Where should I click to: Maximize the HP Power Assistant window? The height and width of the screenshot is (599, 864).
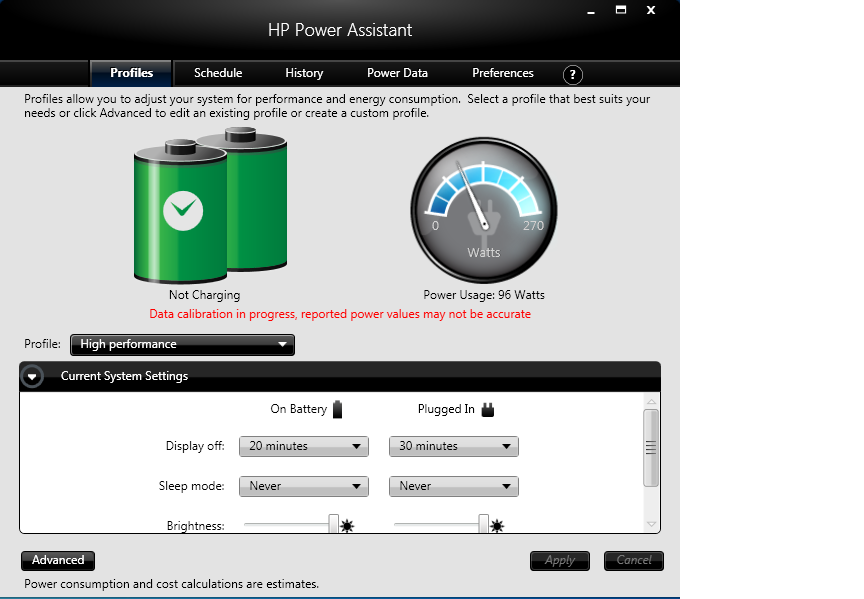[x=621, y=10]
